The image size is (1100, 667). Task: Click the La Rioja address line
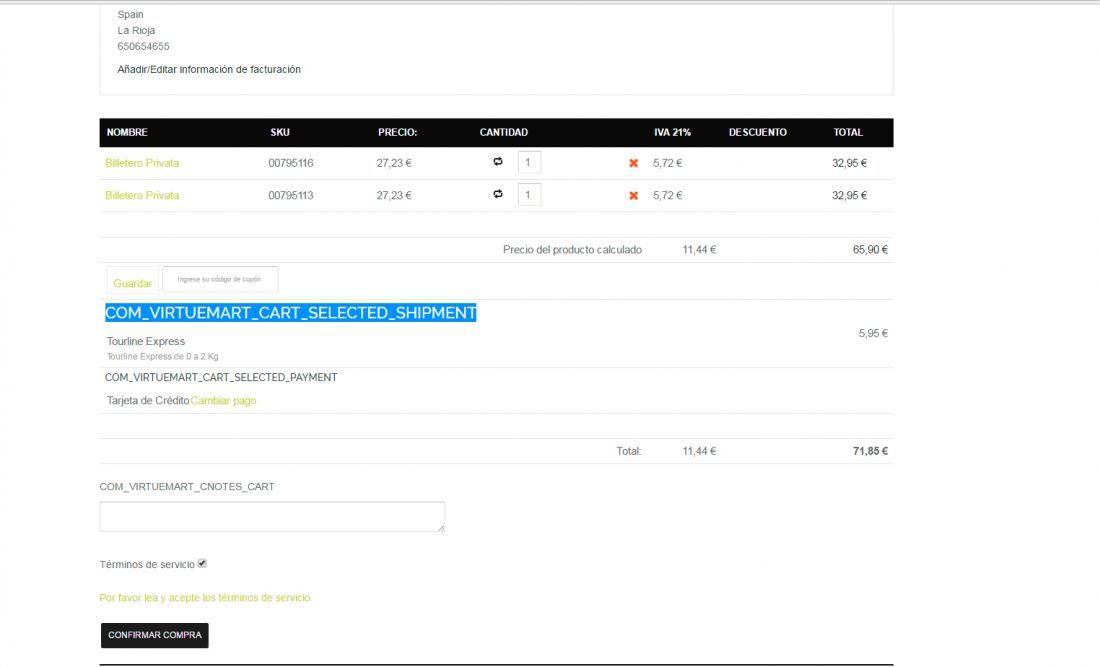[x=136, y=30]
